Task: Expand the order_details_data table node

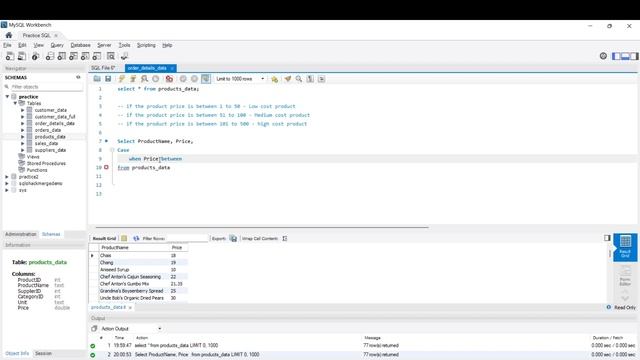Action: (22, 123)
